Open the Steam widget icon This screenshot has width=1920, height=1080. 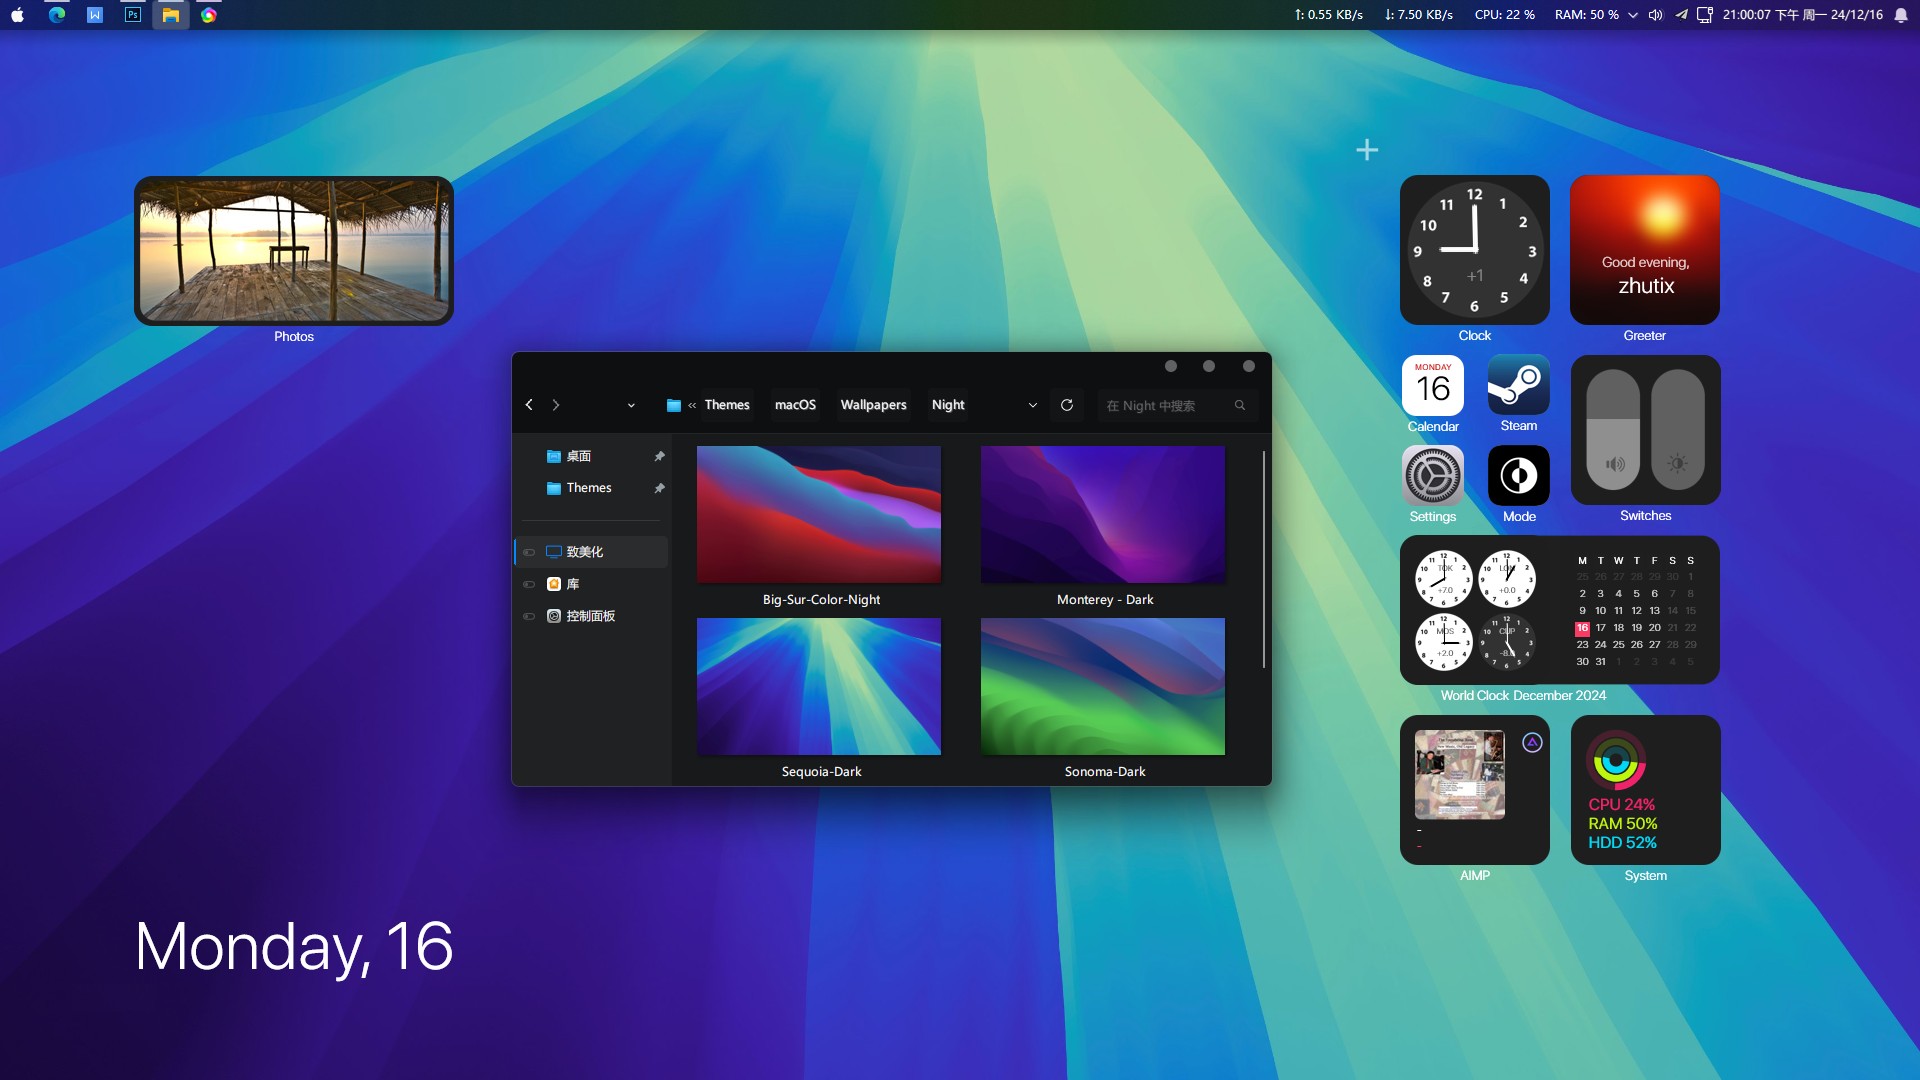tap(1518, 385)
